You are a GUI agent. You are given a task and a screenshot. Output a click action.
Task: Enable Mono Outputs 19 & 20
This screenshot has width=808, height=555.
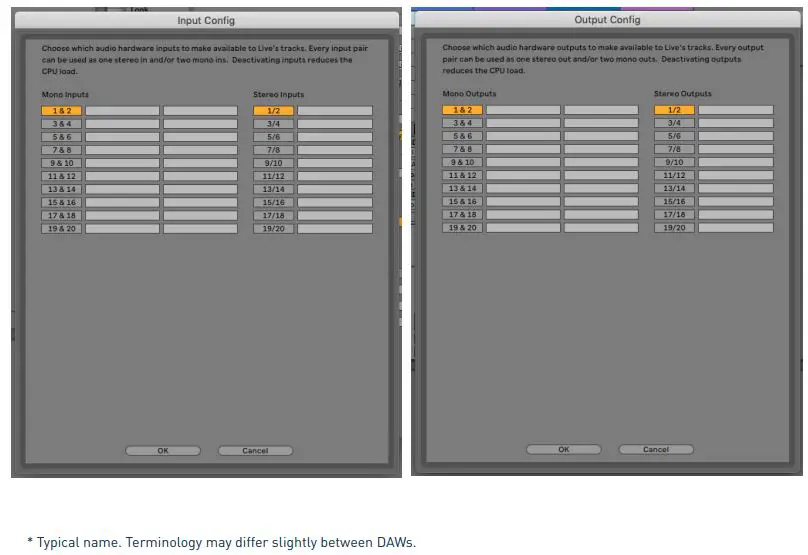click(x=463, y=227)
